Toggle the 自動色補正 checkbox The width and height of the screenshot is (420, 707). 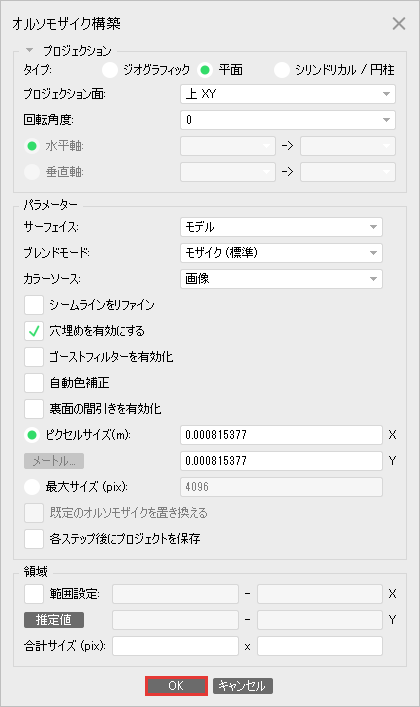pos(34,383)
